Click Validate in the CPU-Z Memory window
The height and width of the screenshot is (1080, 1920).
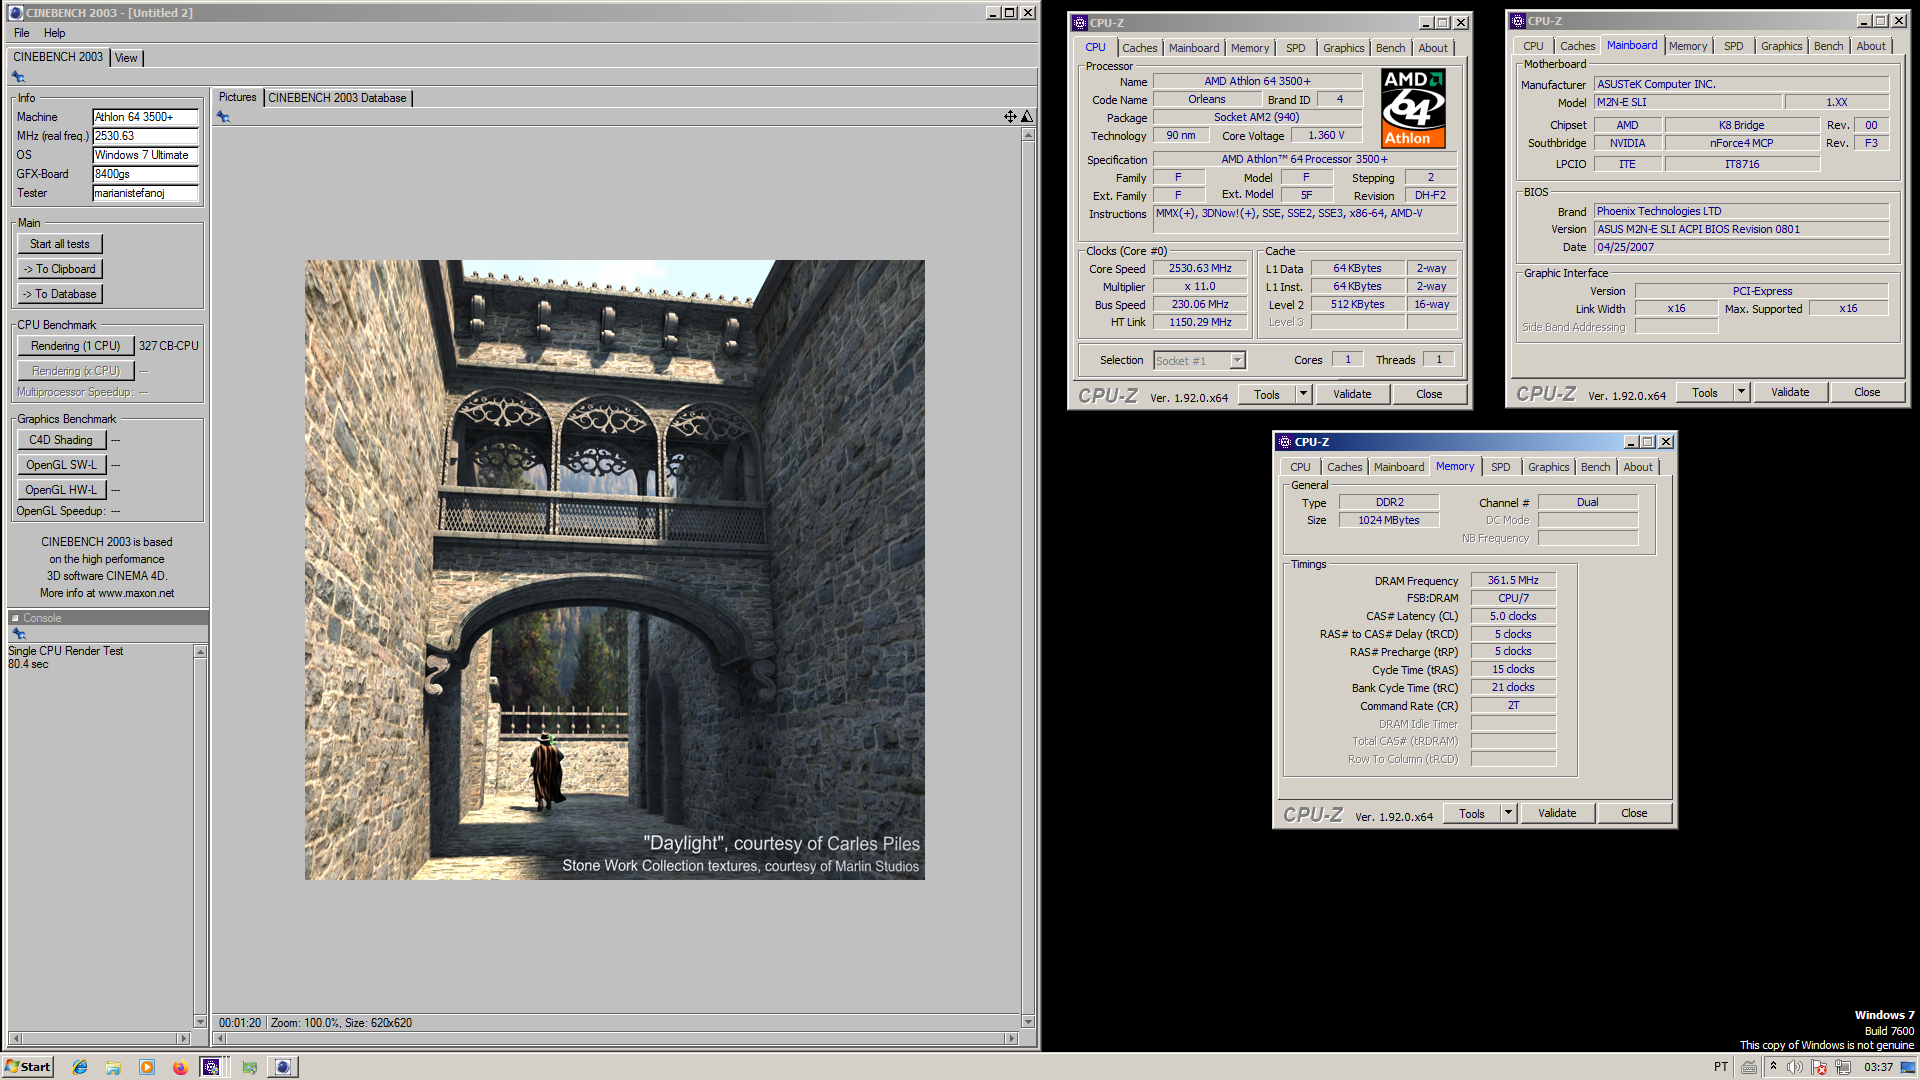coord(1557,813)
